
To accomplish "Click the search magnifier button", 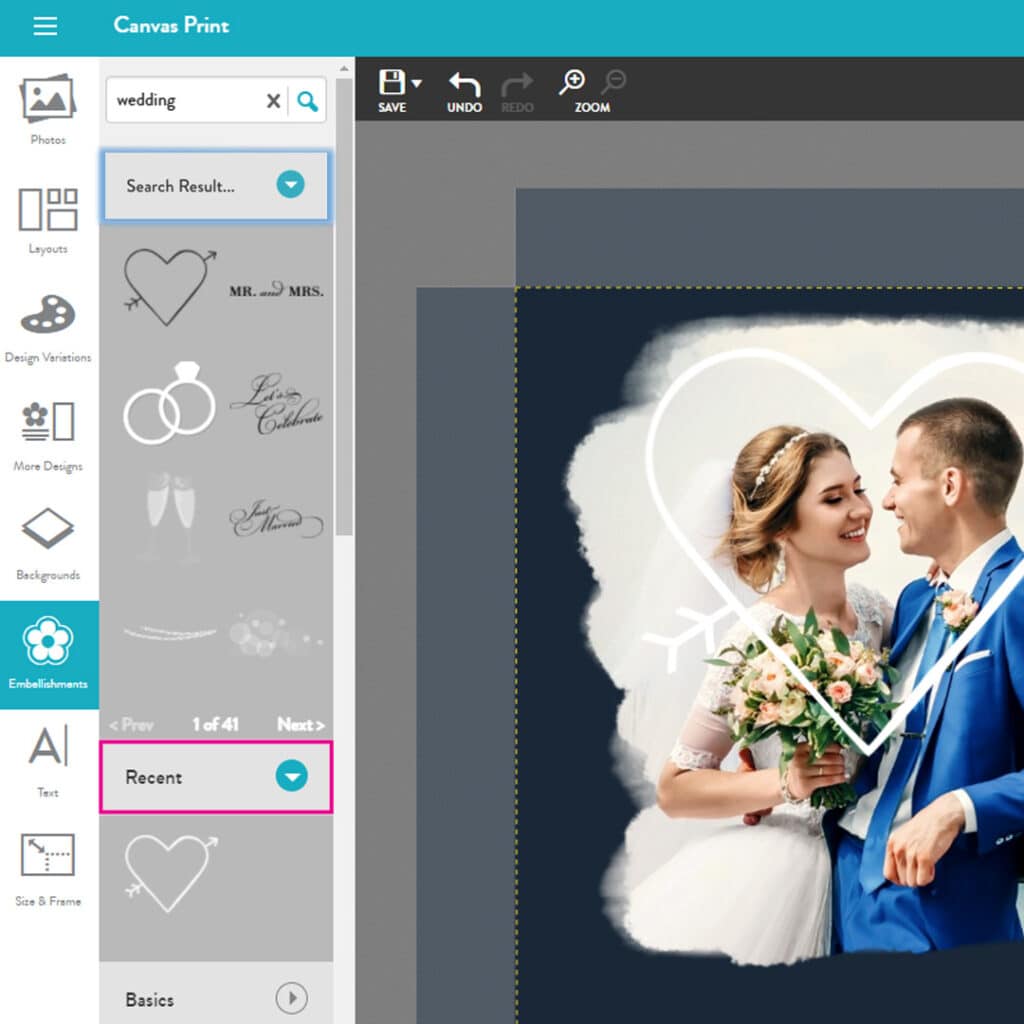I will click(308, 101).
